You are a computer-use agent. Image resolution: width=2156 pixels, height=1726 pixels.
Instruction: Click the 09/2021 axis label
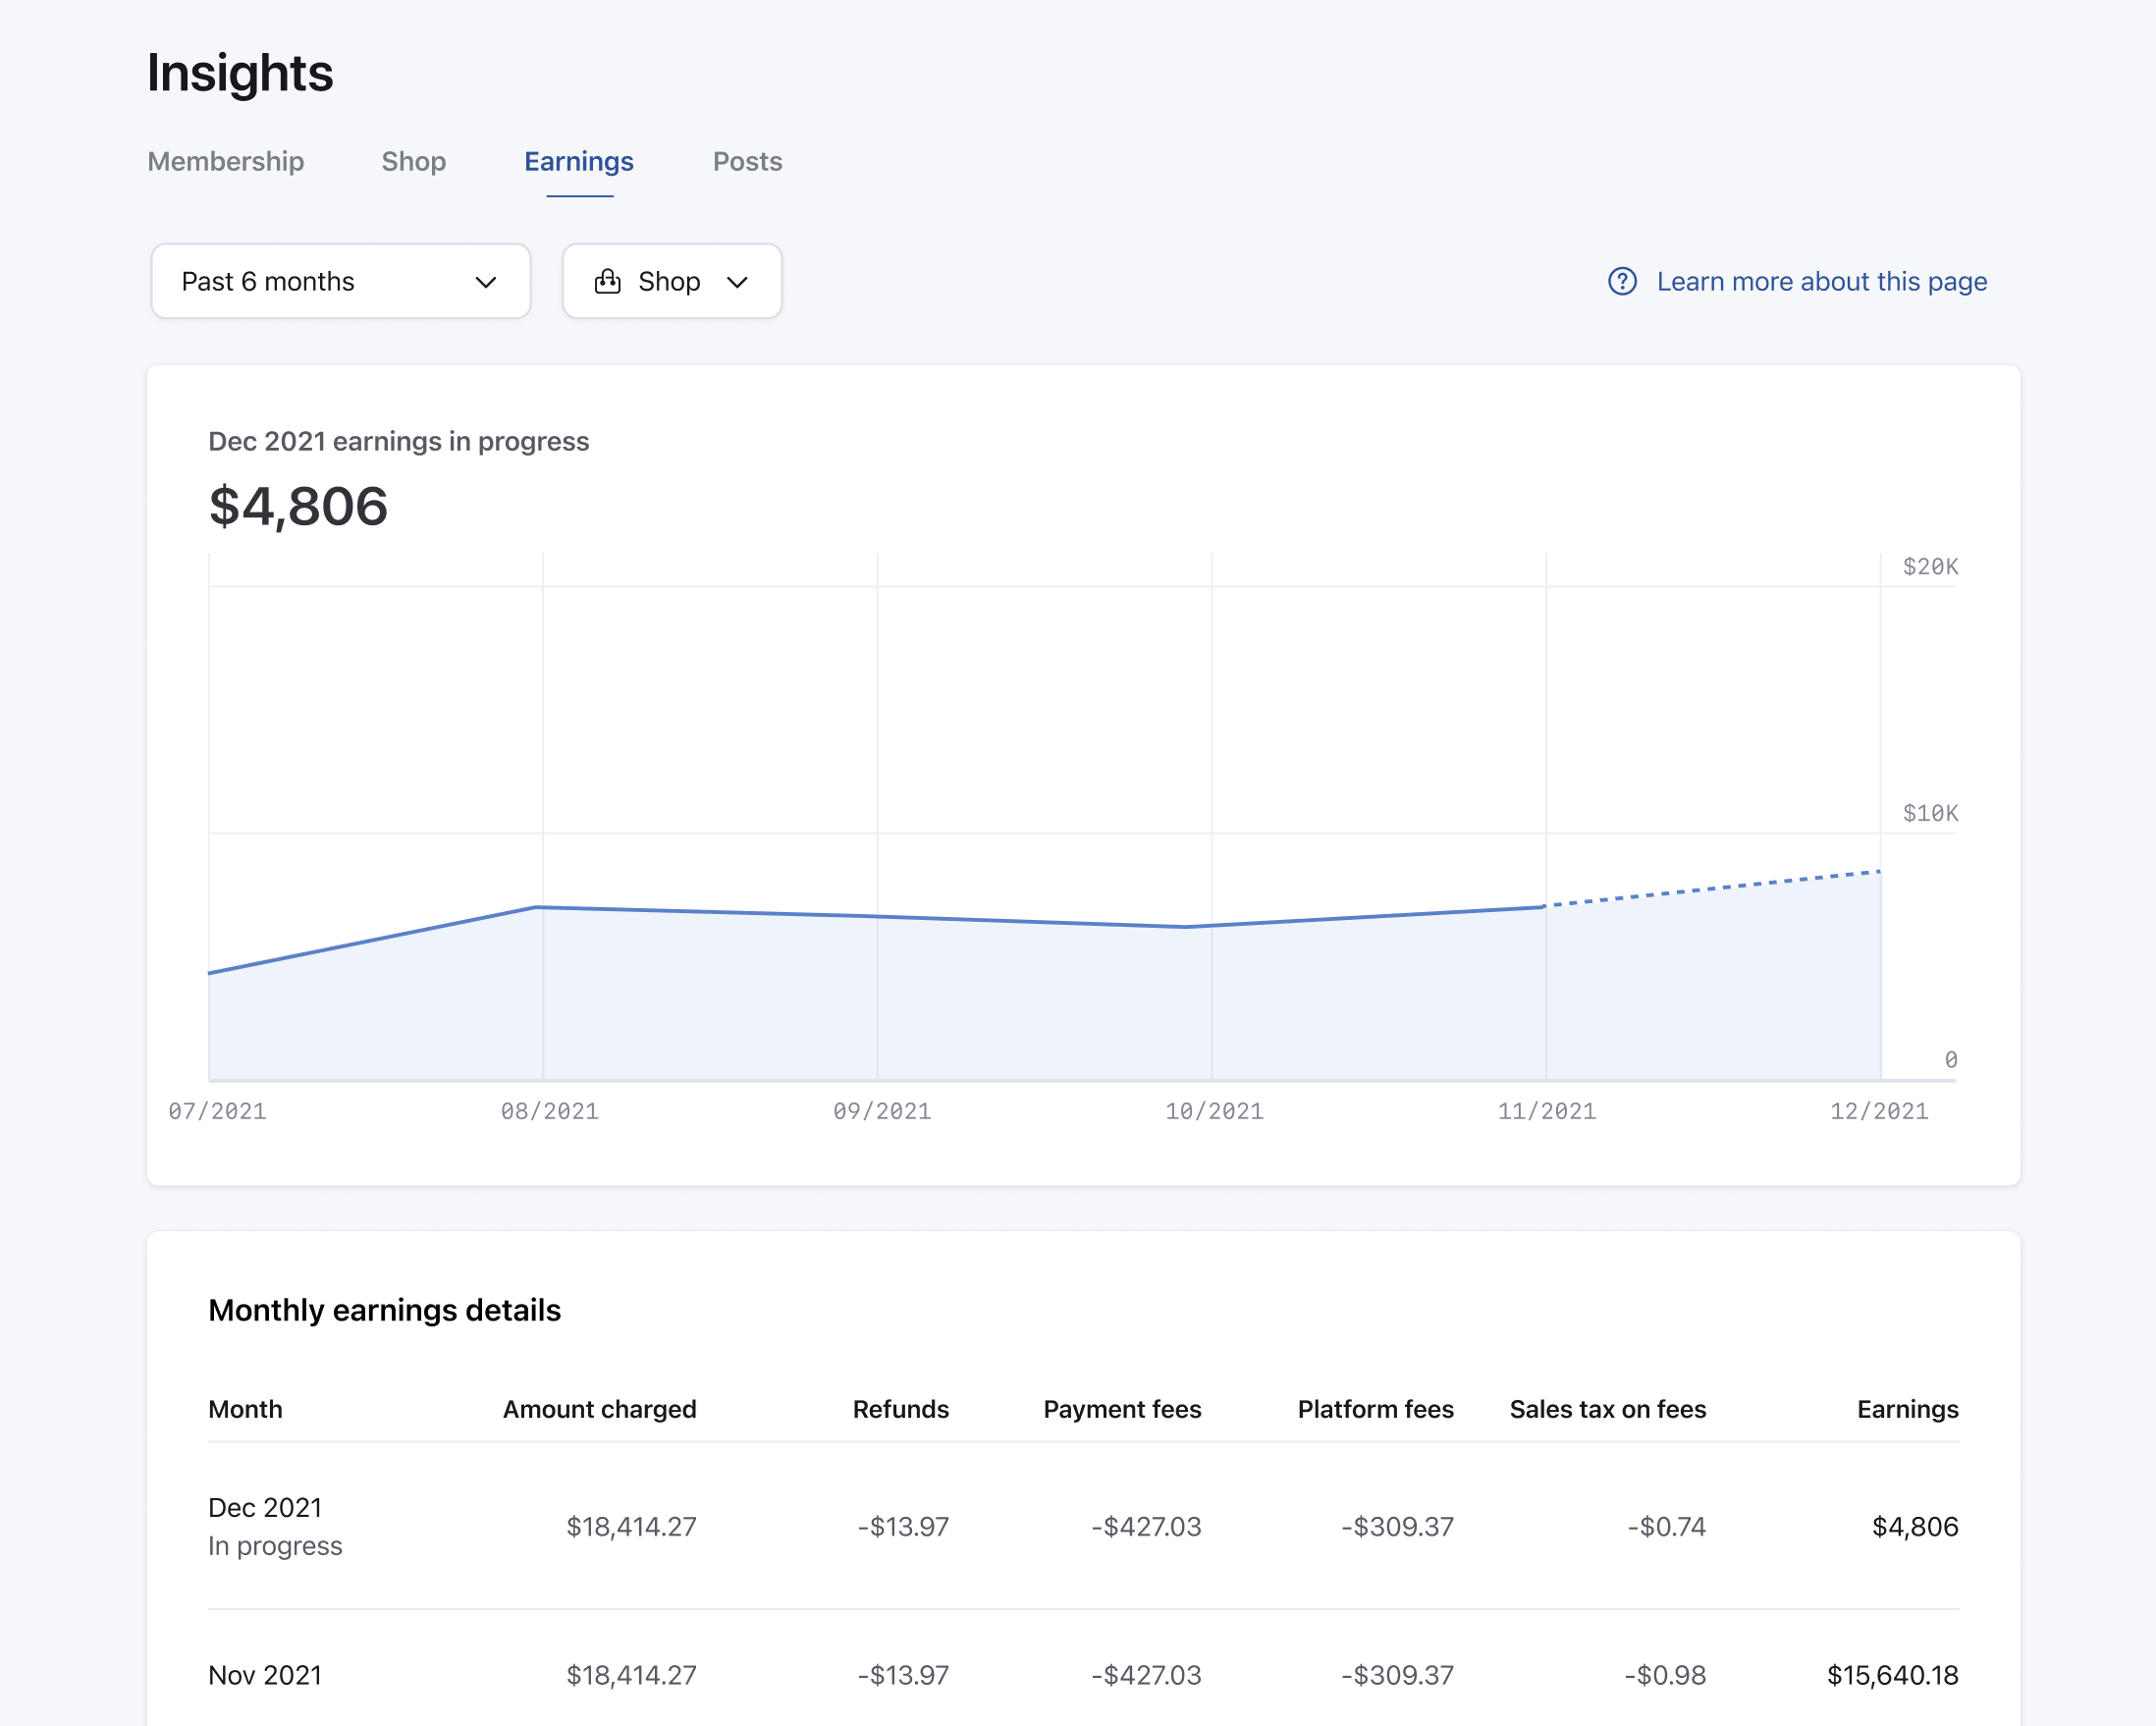click(882, 1111)
